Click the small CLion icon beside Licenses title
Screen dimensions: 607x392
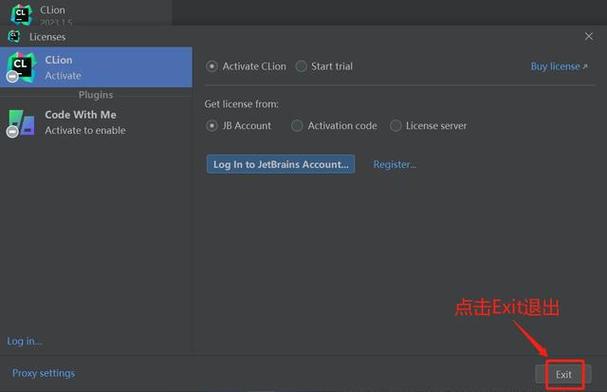[x=14, y=36]
